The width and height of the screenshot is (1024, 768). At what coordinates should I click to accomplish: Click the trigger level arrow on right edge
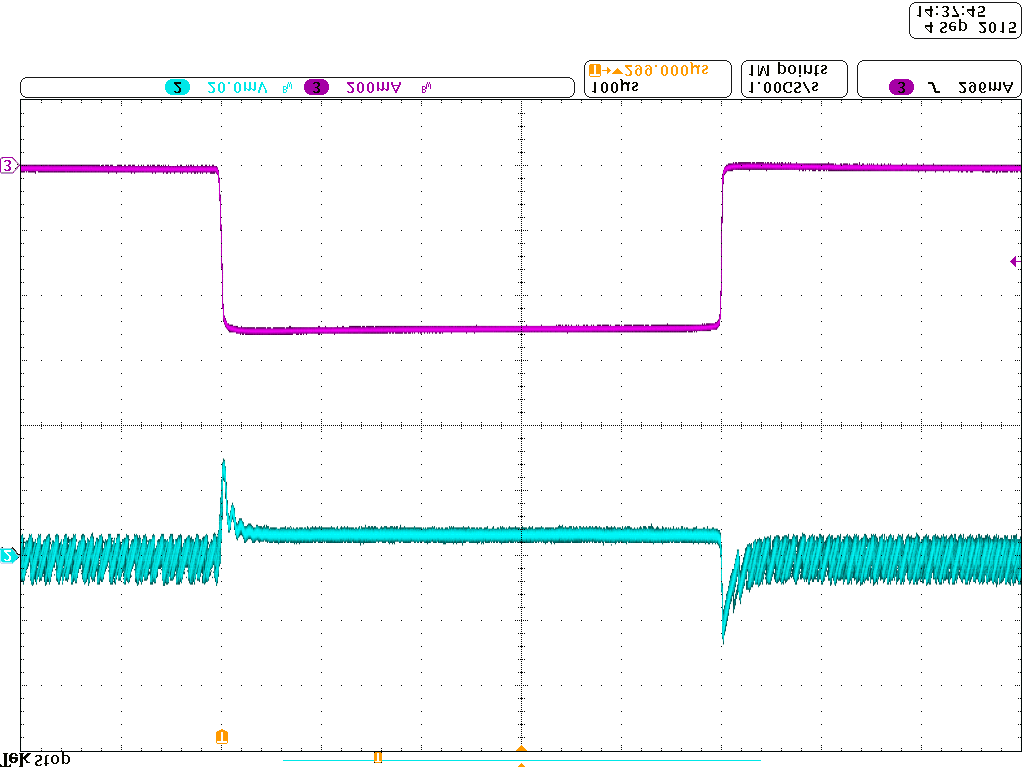point(1015,261)
